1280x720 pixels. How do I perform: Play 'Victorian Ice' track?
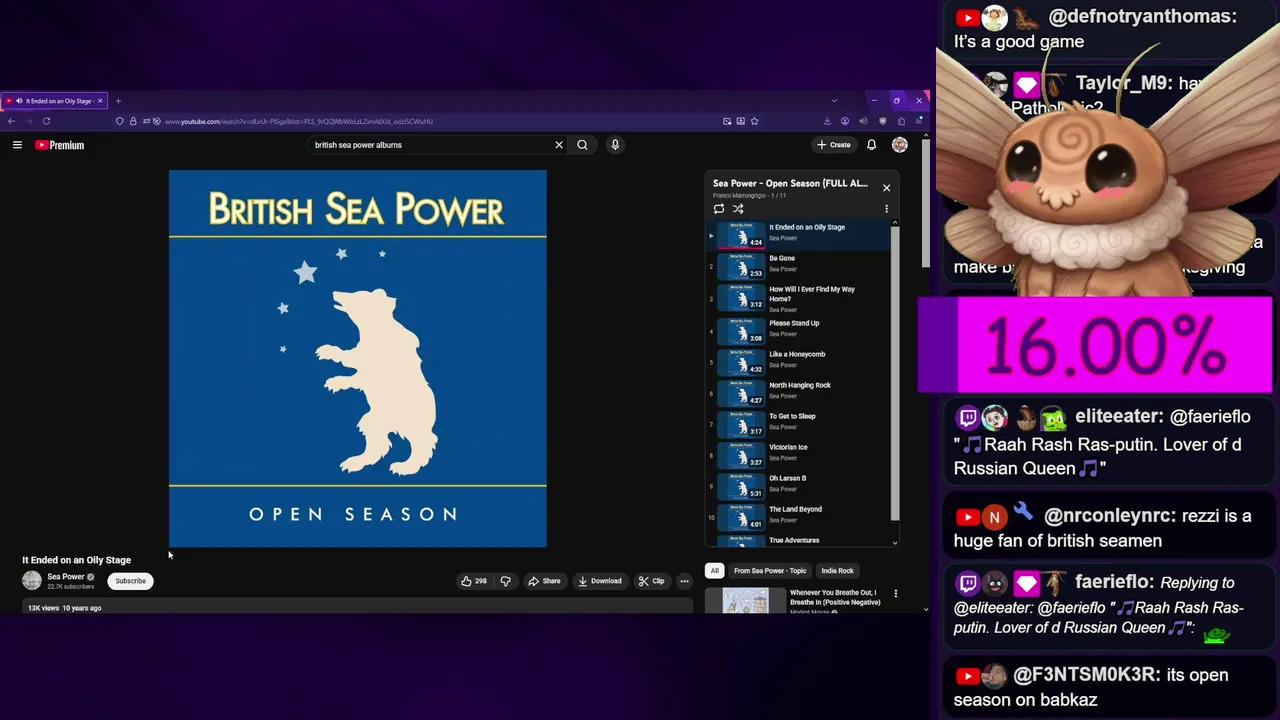(798, 453)
